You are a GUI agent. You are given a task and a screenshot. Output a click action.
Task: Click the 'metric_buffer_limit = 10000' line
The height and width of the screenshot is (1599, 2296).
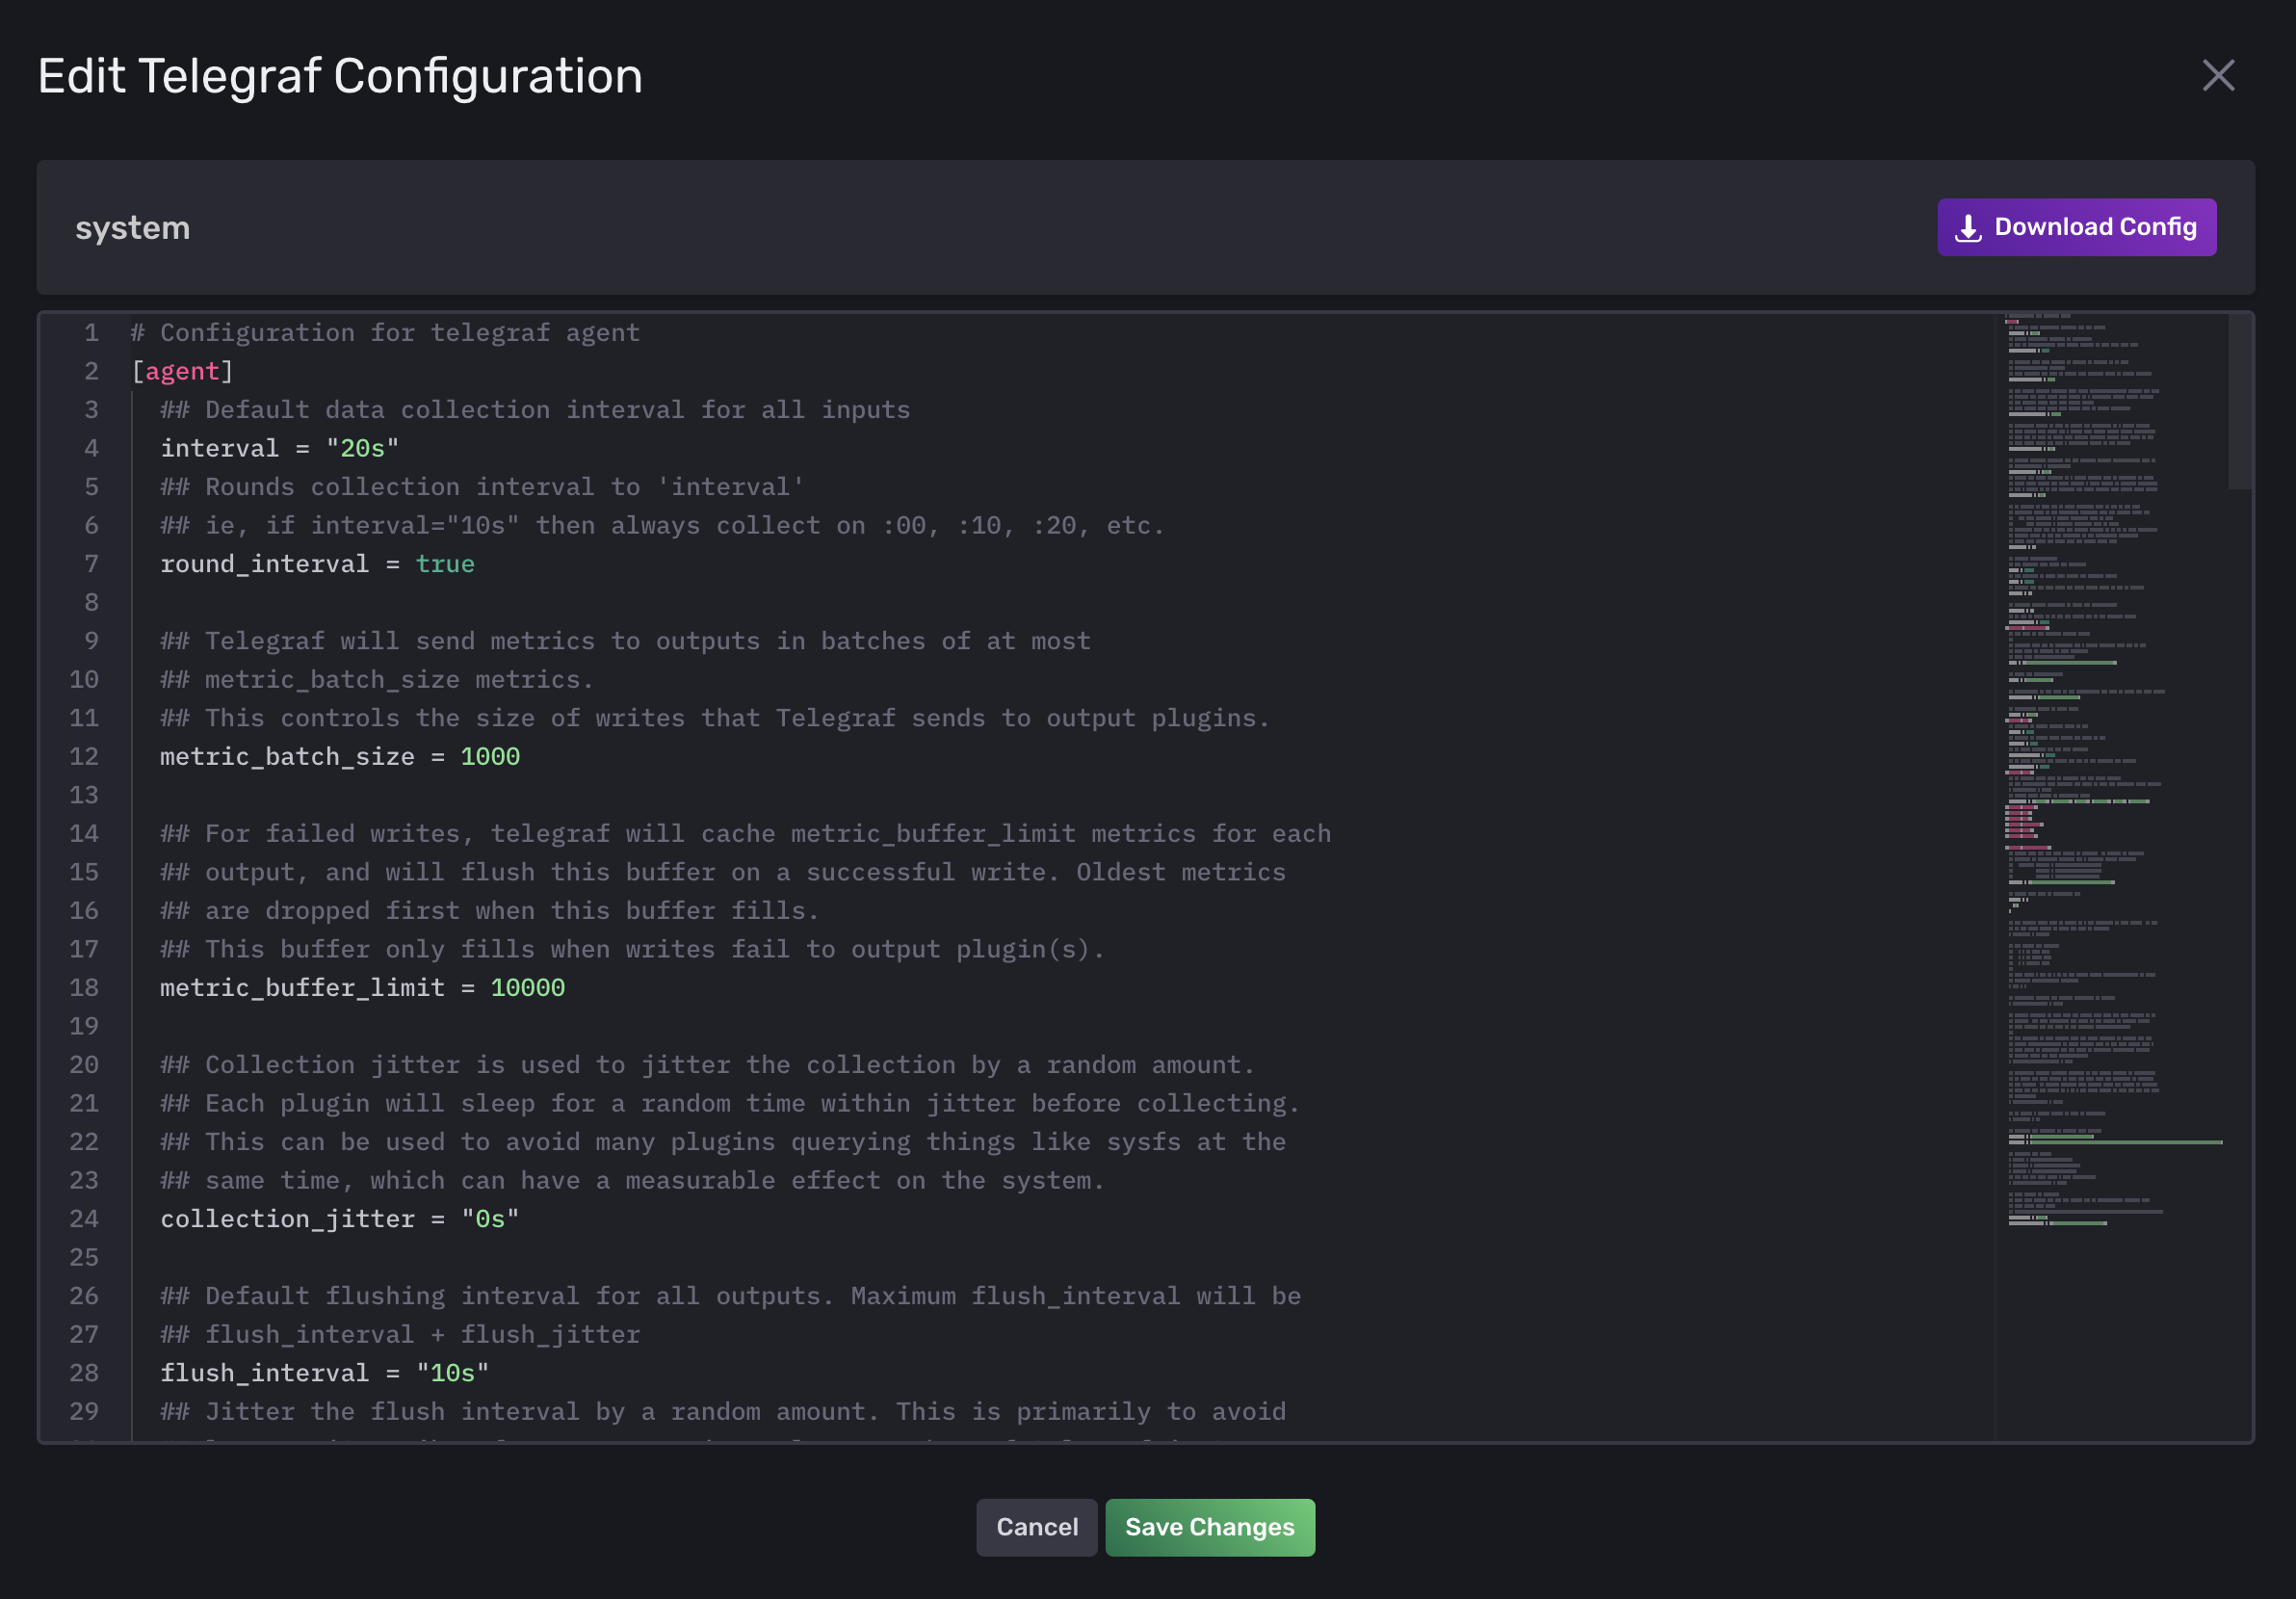(362, 987)
